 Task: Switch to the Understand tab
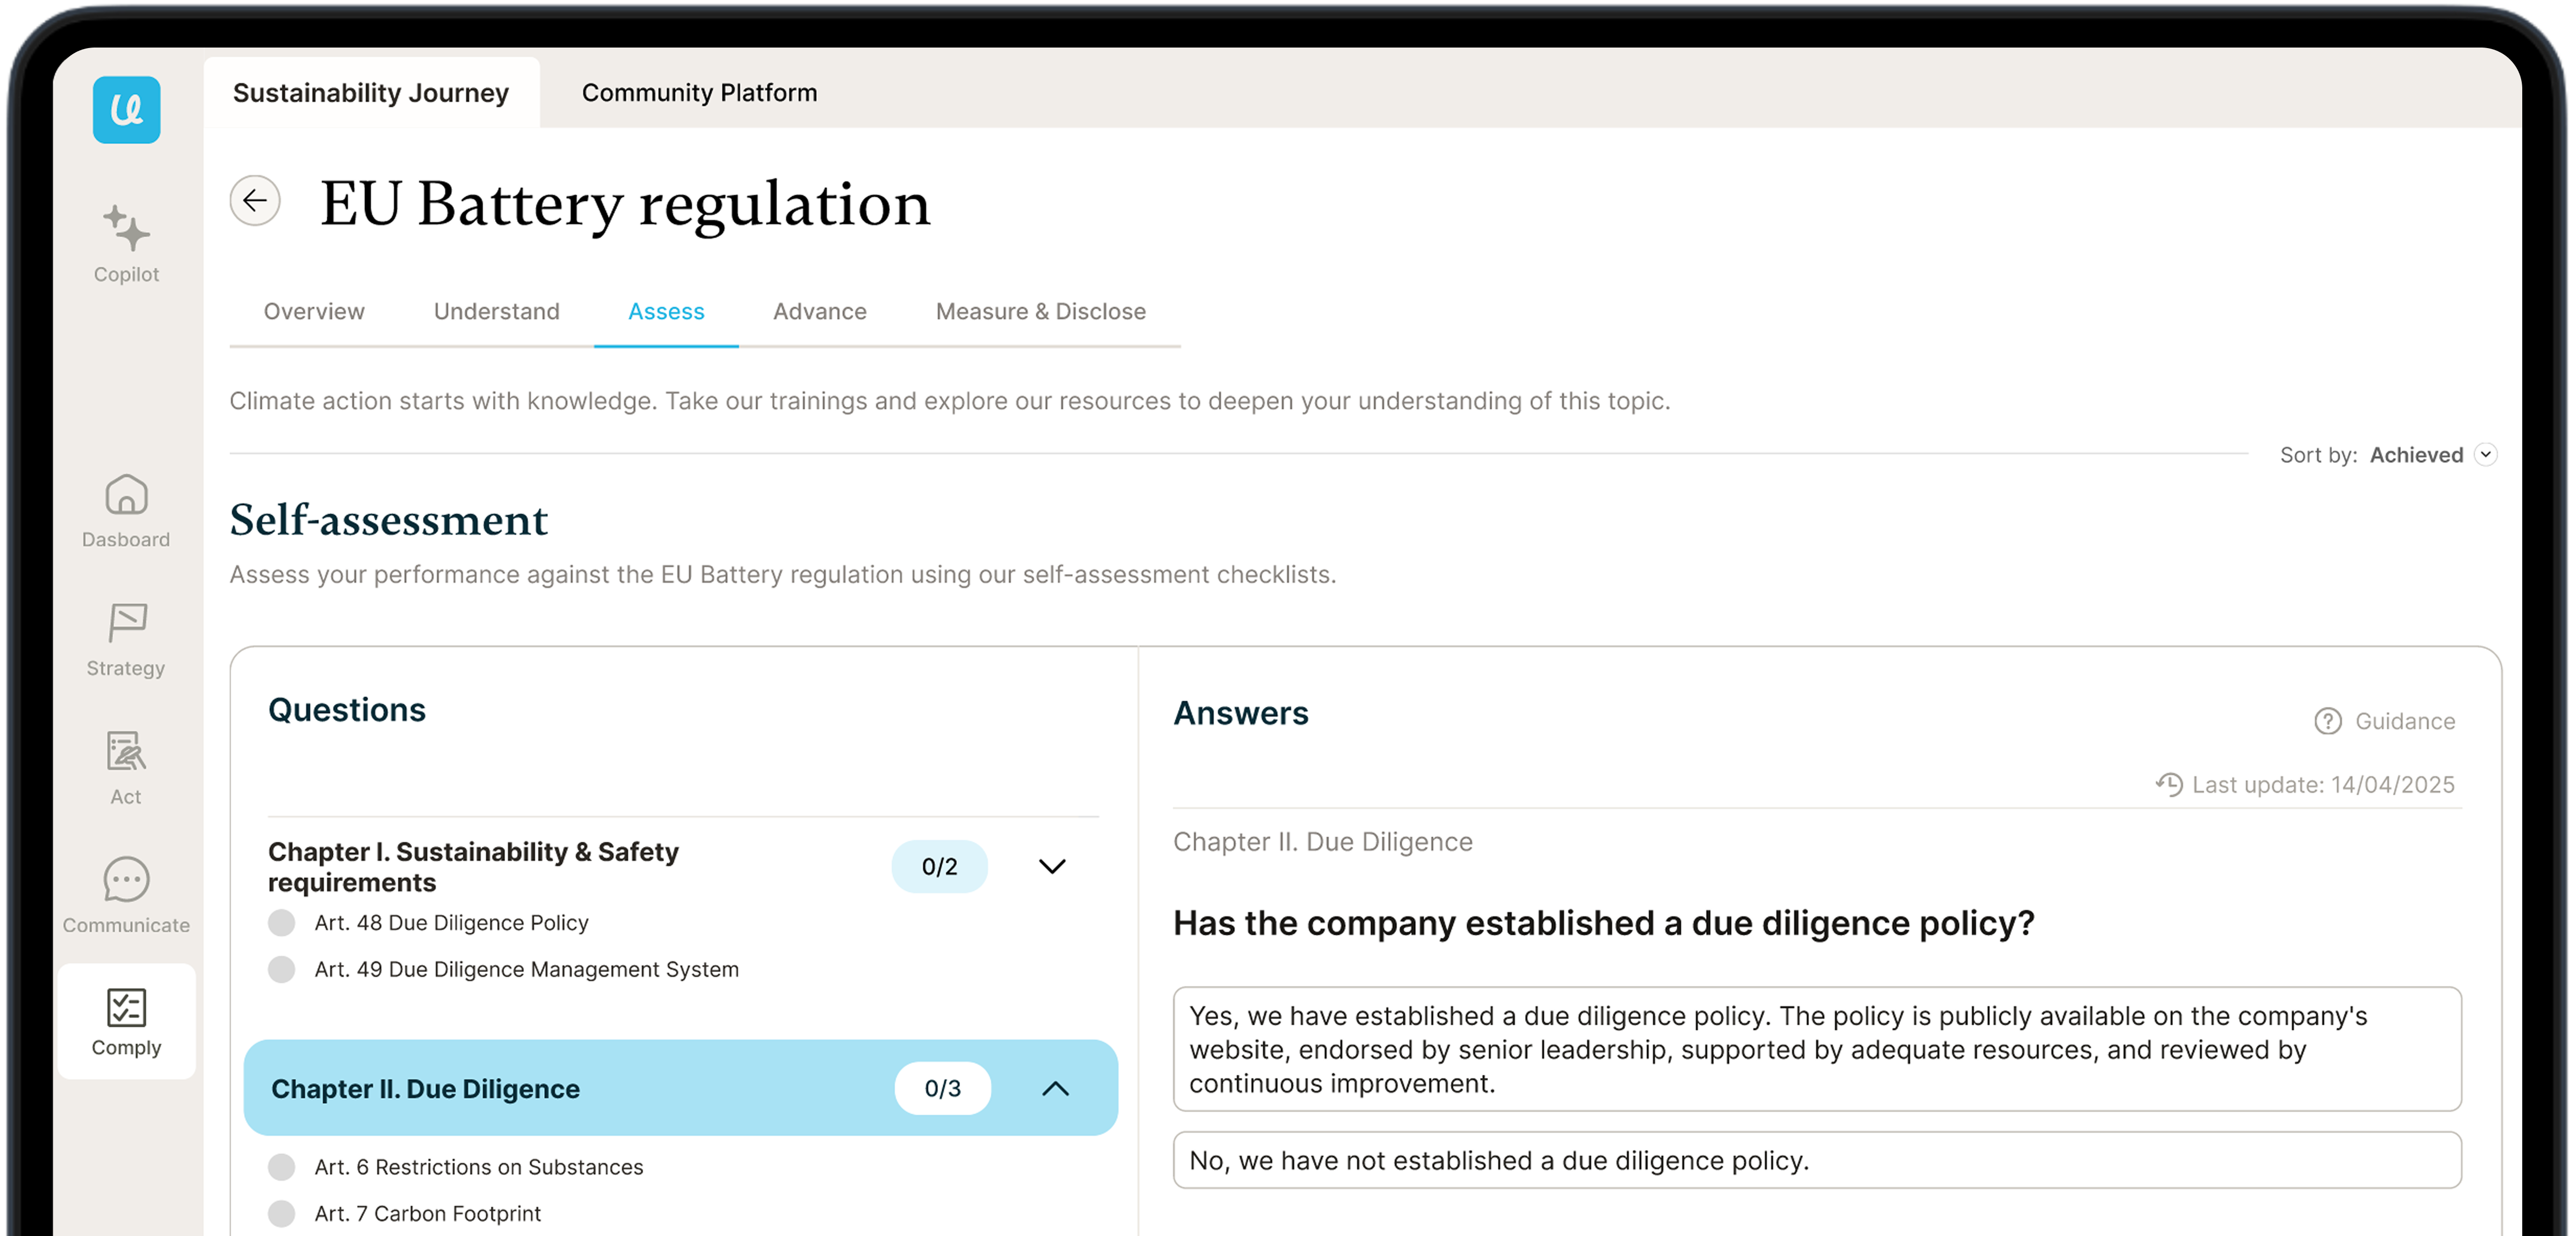point(496,312)
